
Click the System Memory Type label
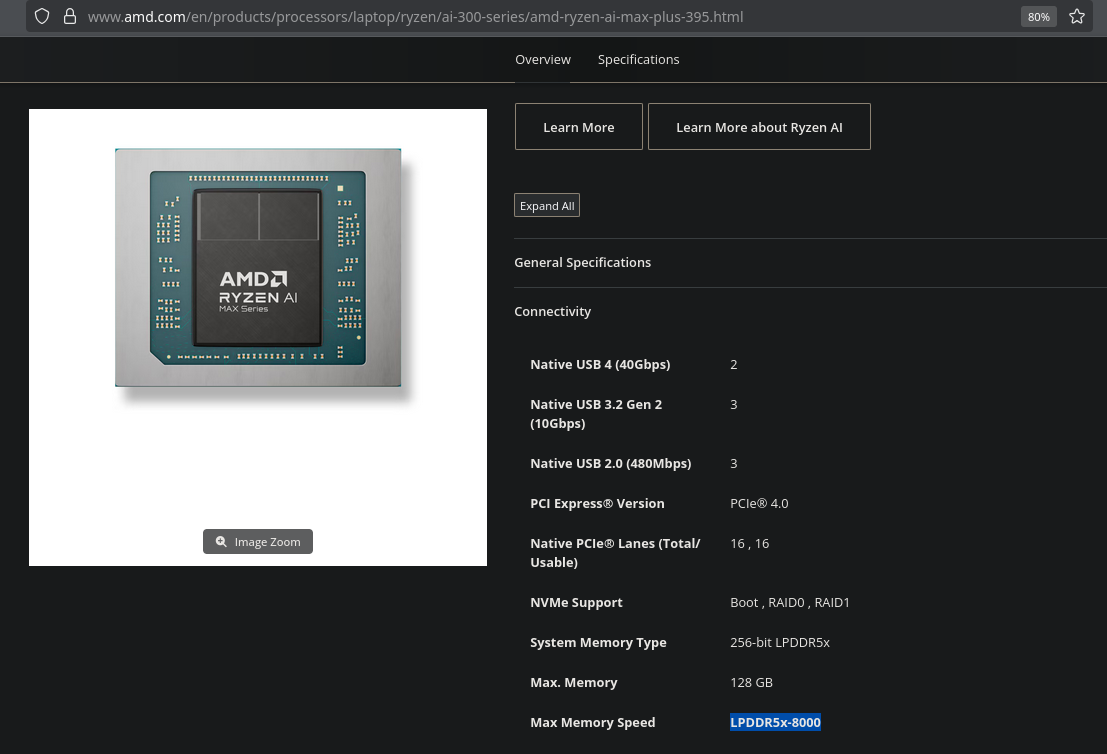coord(598,642)
